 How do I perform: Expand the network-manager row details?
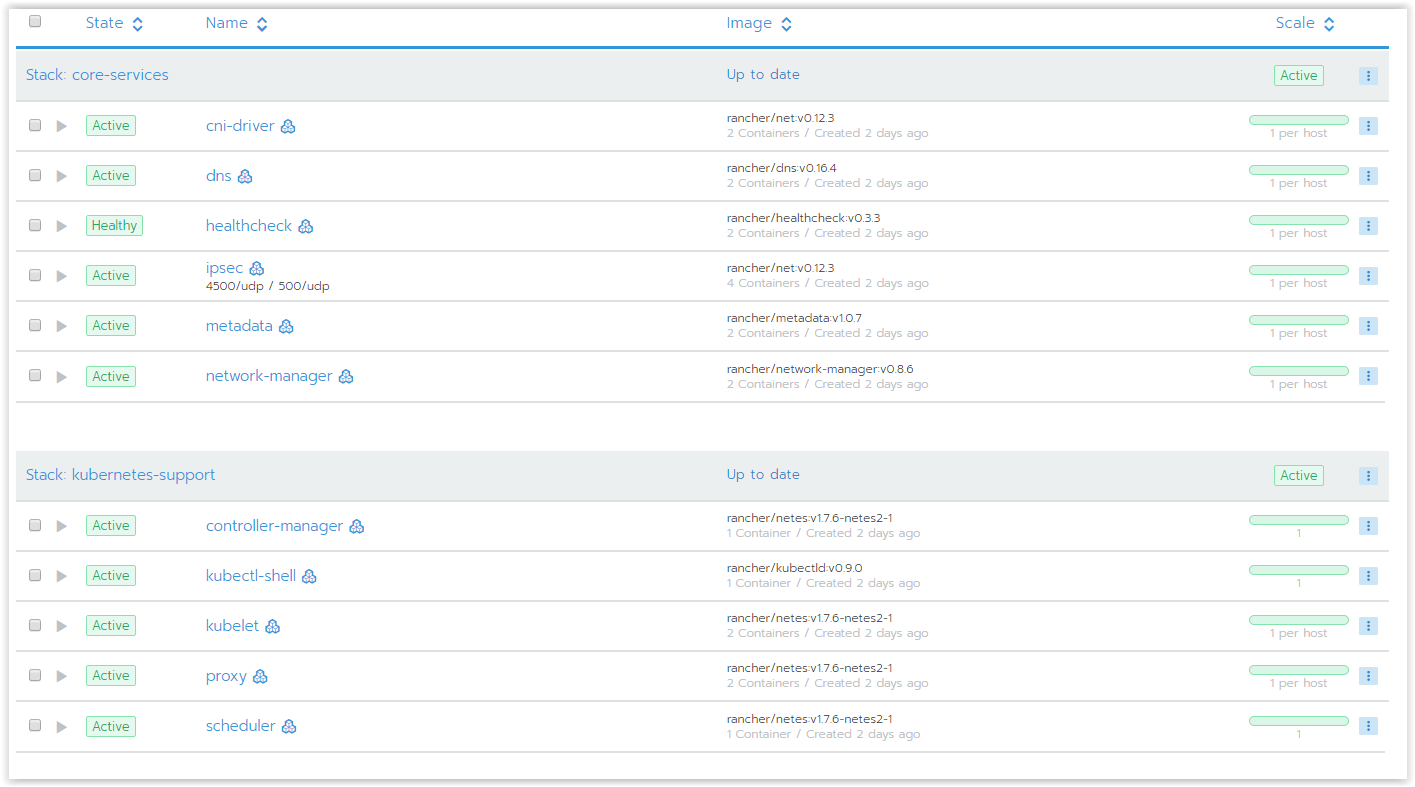pyautogui.click(x=62, y=376)
